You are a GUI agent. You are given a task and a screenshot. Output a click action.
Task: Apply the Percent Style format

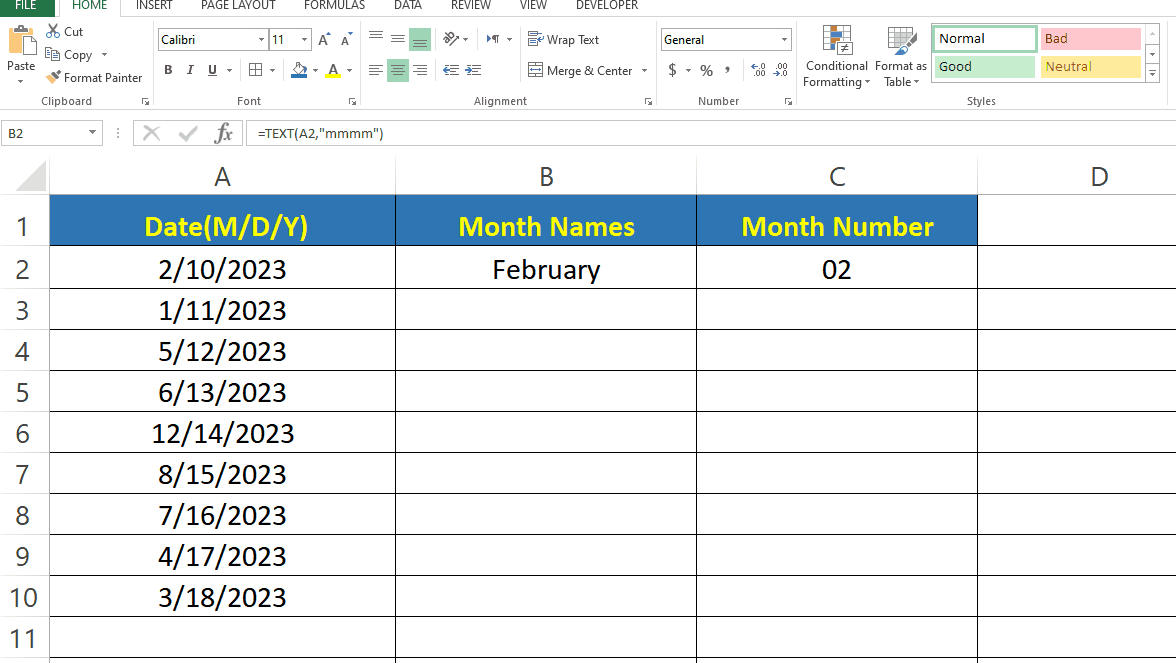[x=705, y=70]
